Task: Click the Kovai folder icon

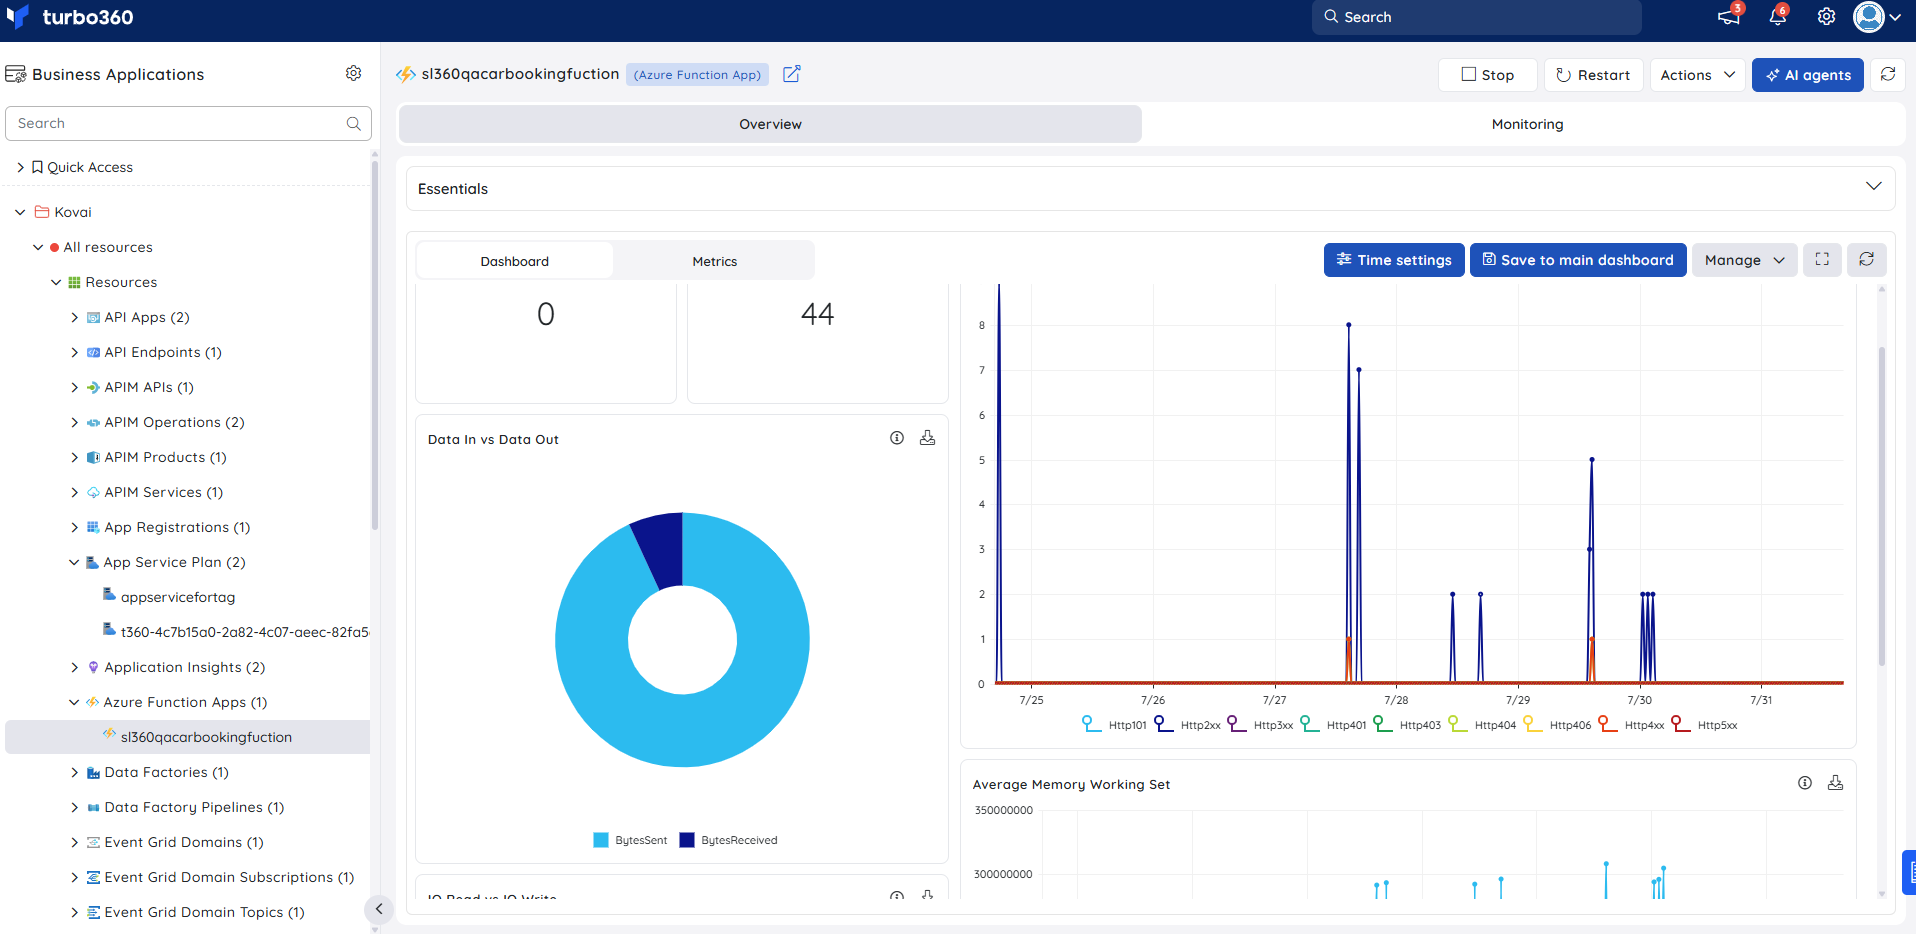Action: 42,212
